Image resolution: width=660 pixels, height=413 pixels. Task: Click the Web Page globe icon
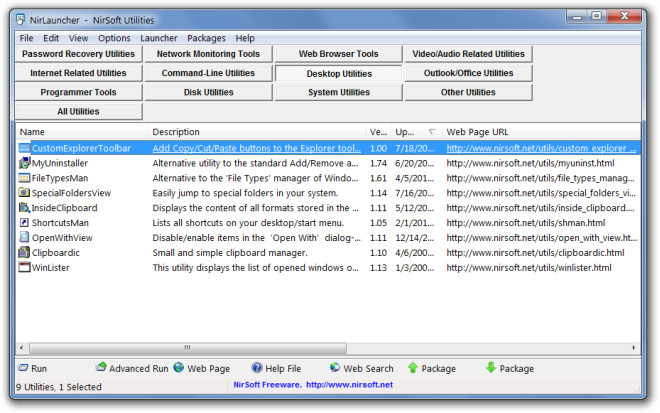tap(178, 368)
